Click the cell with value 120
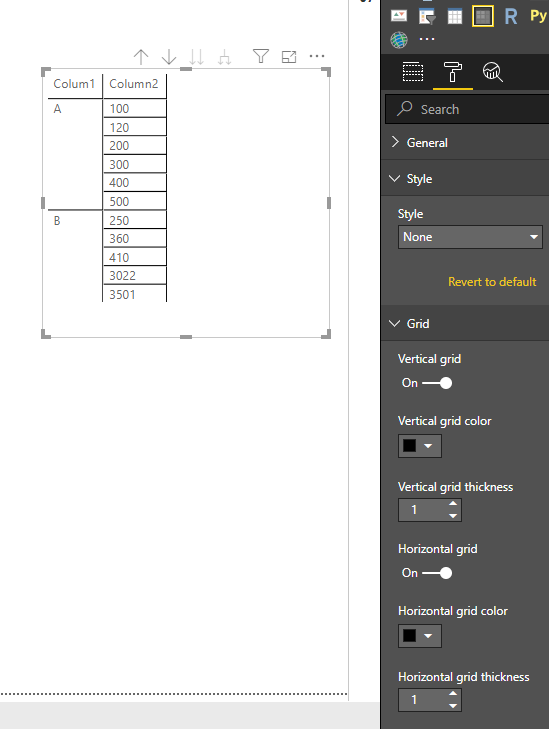This screenshot has height=729, width=549. [x=134, y=127]
